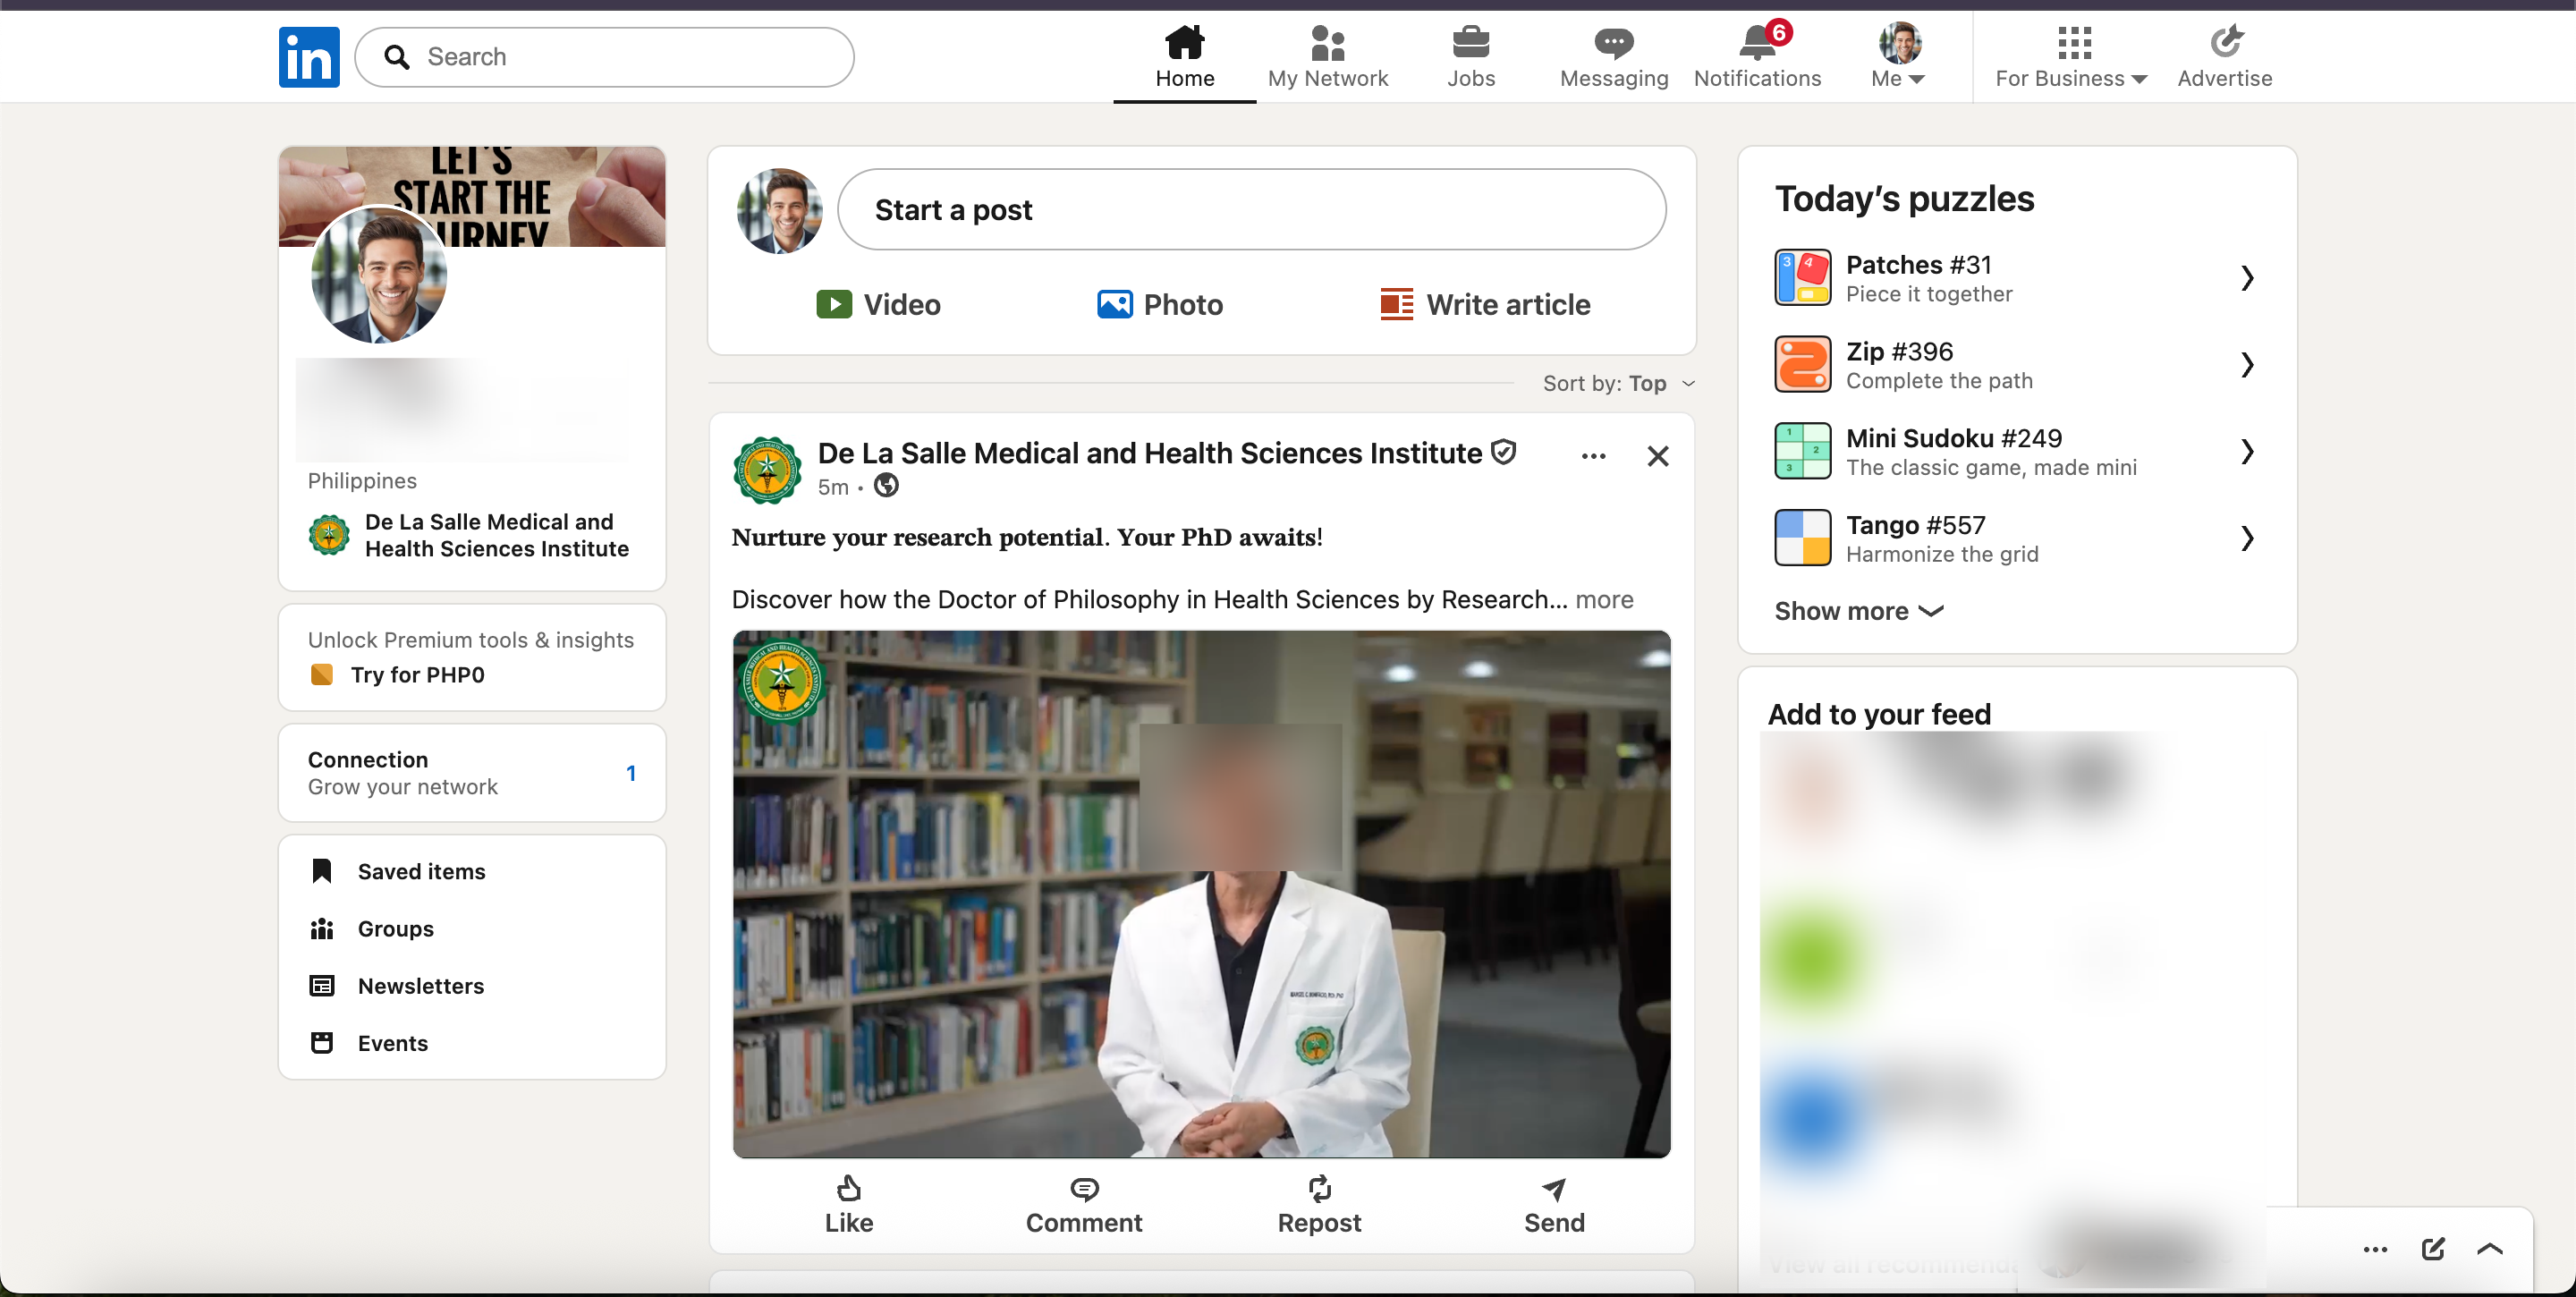Viewport: 2576px width, 1297px height.
Task: Open Saved items from the sidebar
Action: pos(421,871)
